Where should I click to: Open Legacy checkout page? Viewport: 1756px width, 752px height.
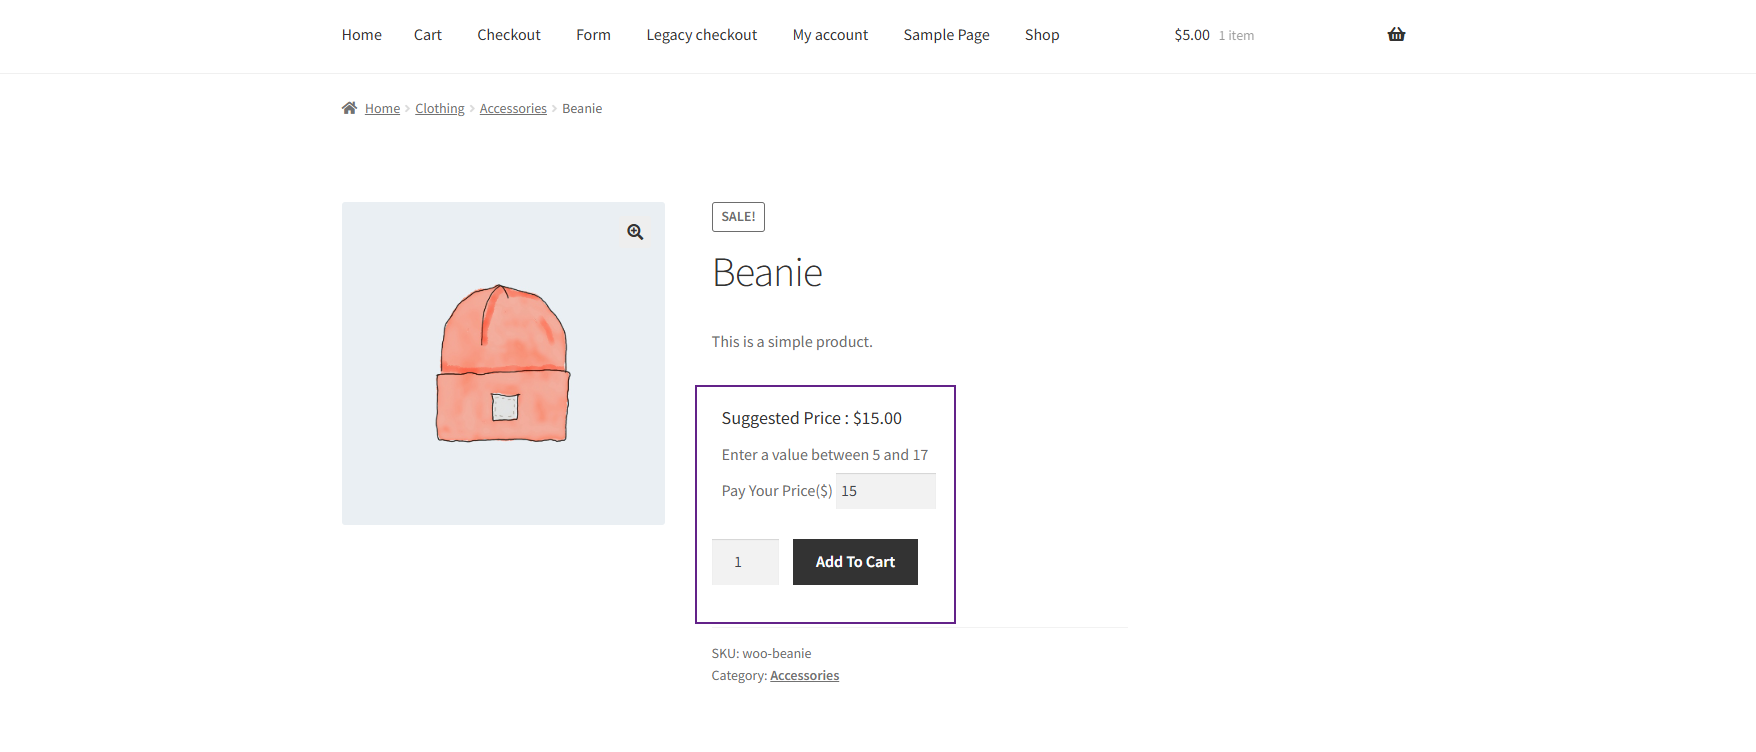(702, 35)
